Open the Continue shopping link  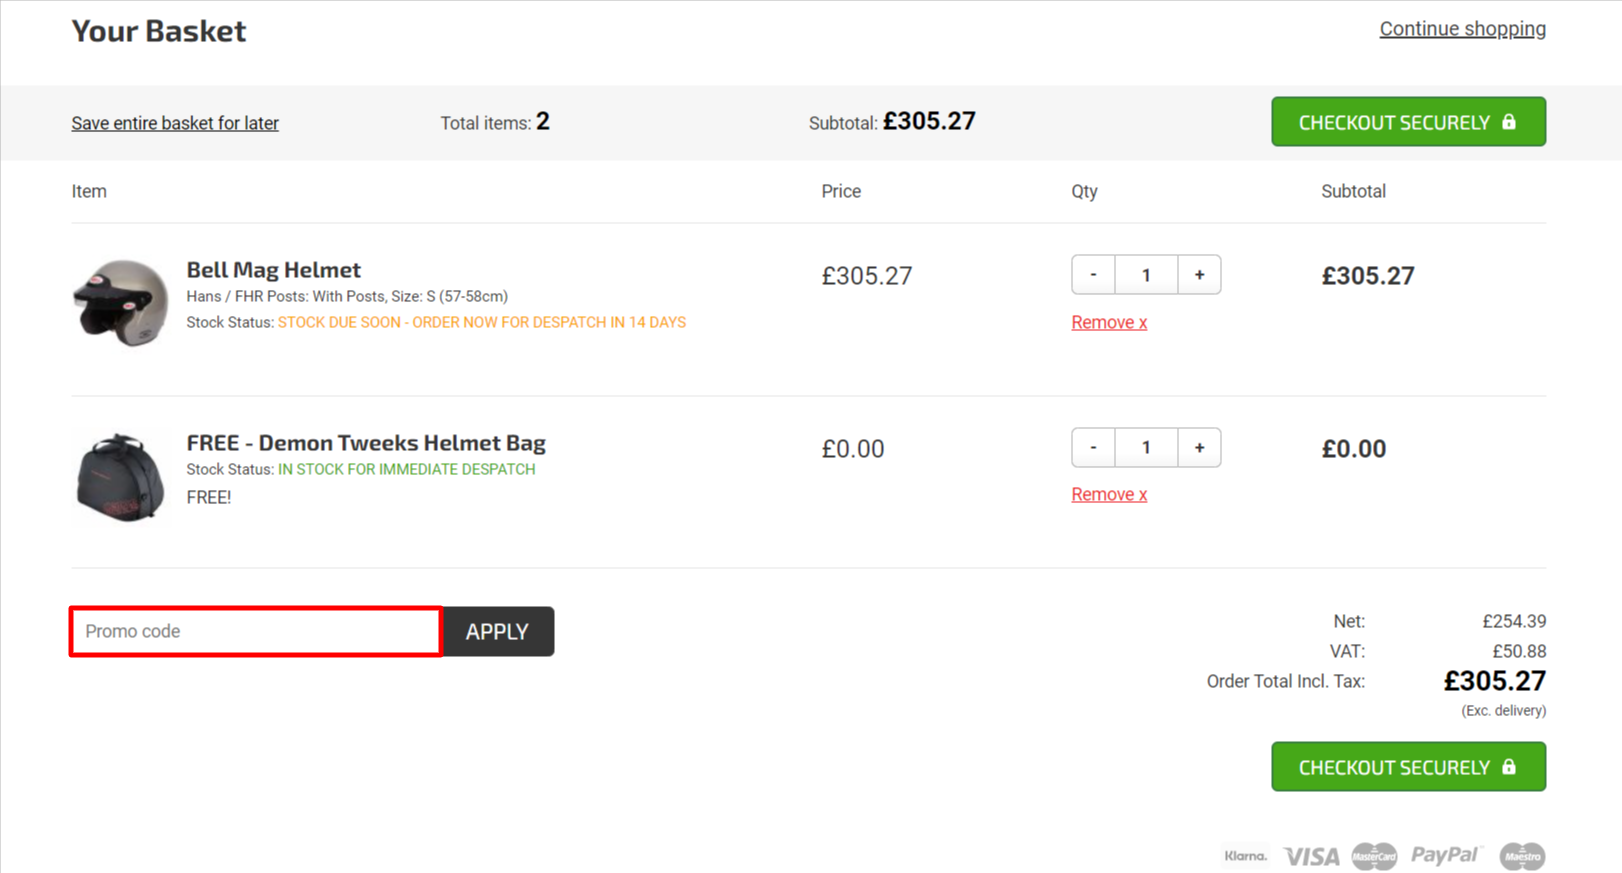[x=1462, y=29]
